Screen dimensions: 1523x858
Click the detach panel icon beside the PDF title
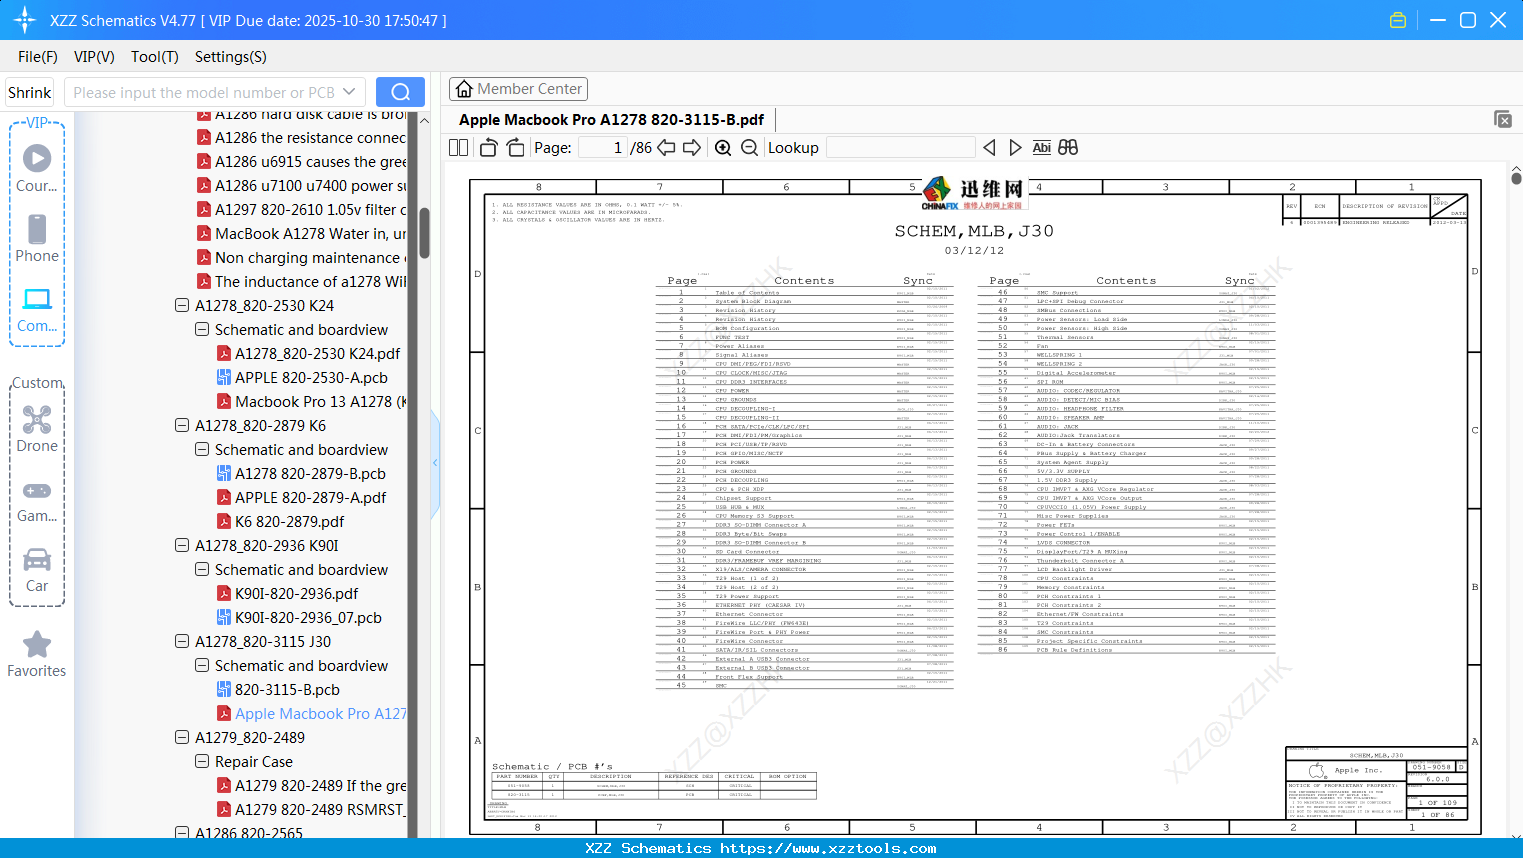1503,119
